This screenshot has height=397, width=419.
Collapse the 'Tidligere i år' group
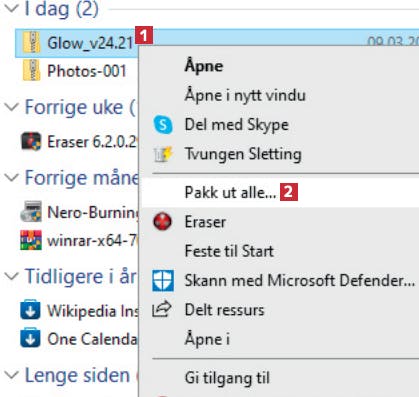point(12,276)
